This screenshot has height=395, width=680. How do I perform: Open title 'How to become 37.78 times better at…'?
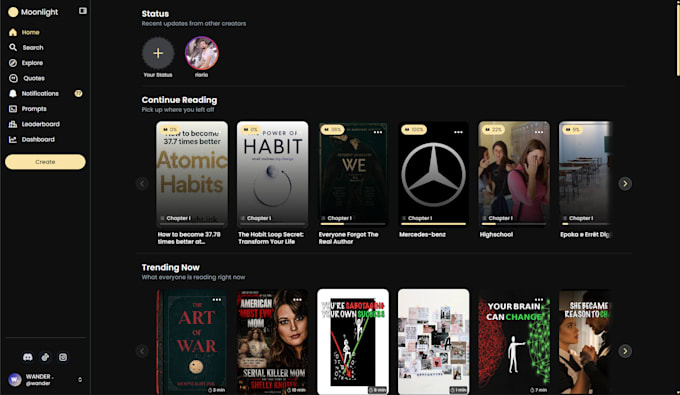[x=189, y=238]
